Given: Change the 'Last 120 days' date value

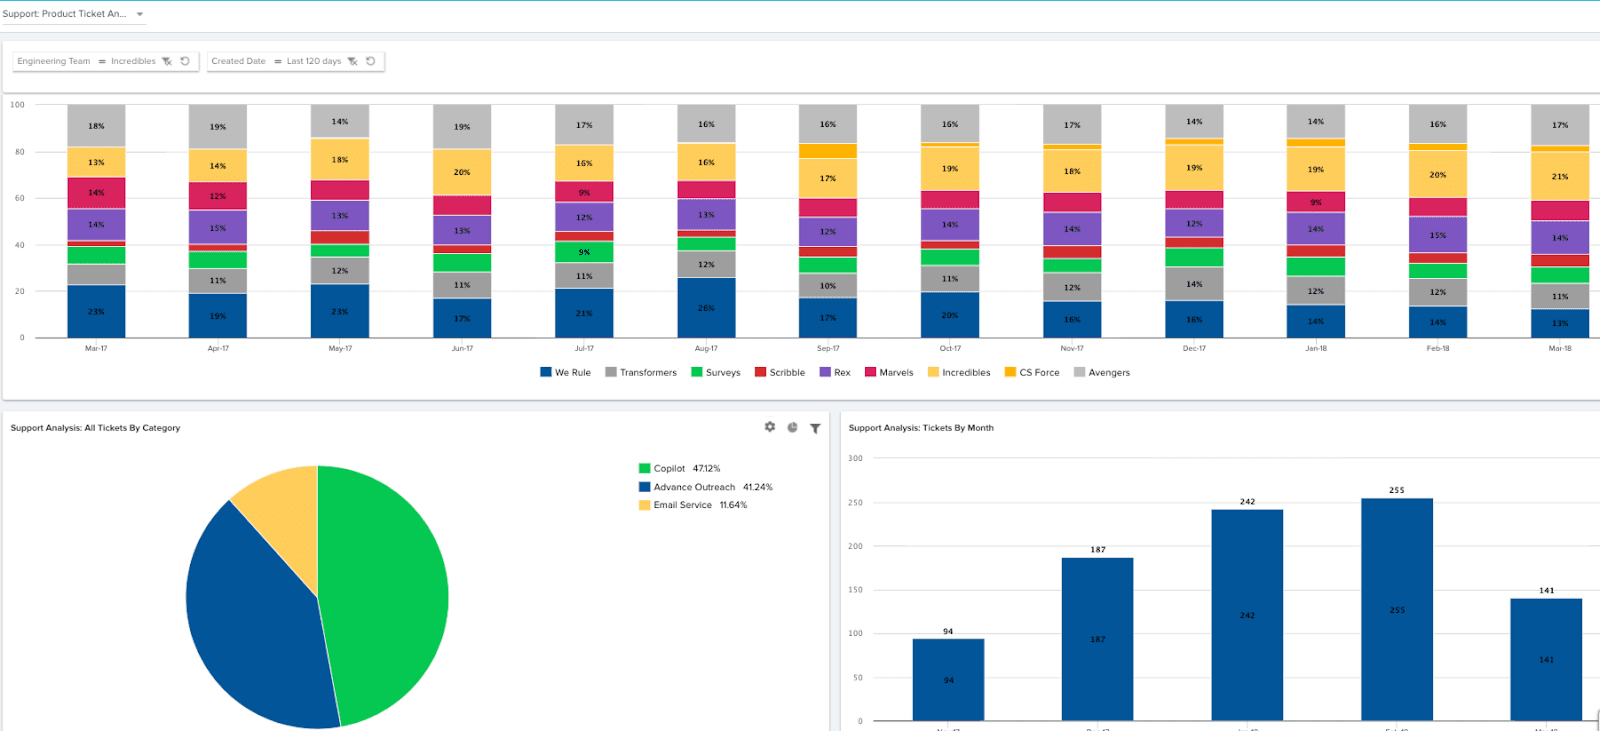Looking at the screenshot, I should tap(313, 61).
